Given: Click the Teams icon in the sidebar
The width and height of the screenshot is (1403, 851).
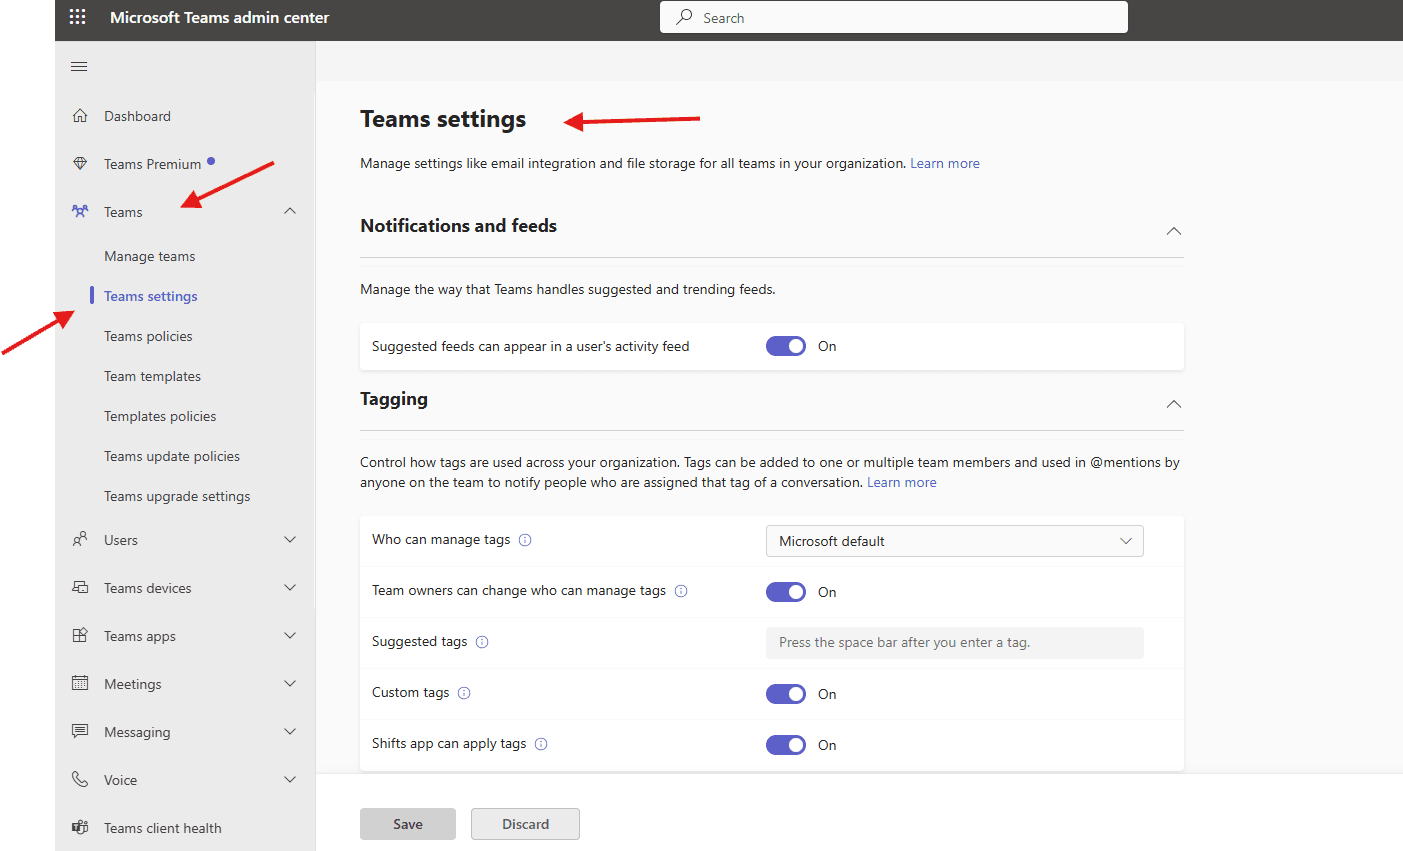Looking at the screenshot, I should click(79, 211).
